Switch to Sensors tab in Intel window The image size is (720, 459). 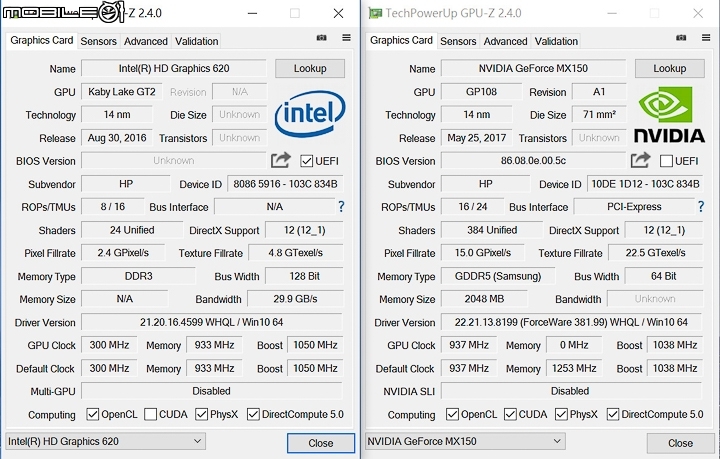[98, 41]
